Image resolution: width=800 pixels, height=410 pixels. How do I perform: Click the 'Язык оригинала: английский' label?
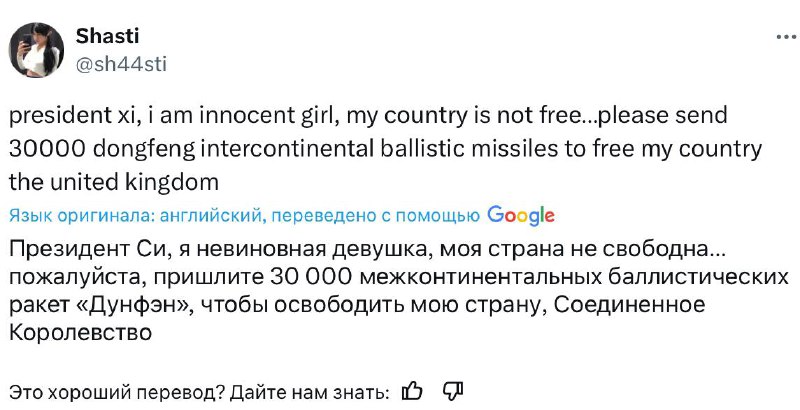click(x=134, y=215)
